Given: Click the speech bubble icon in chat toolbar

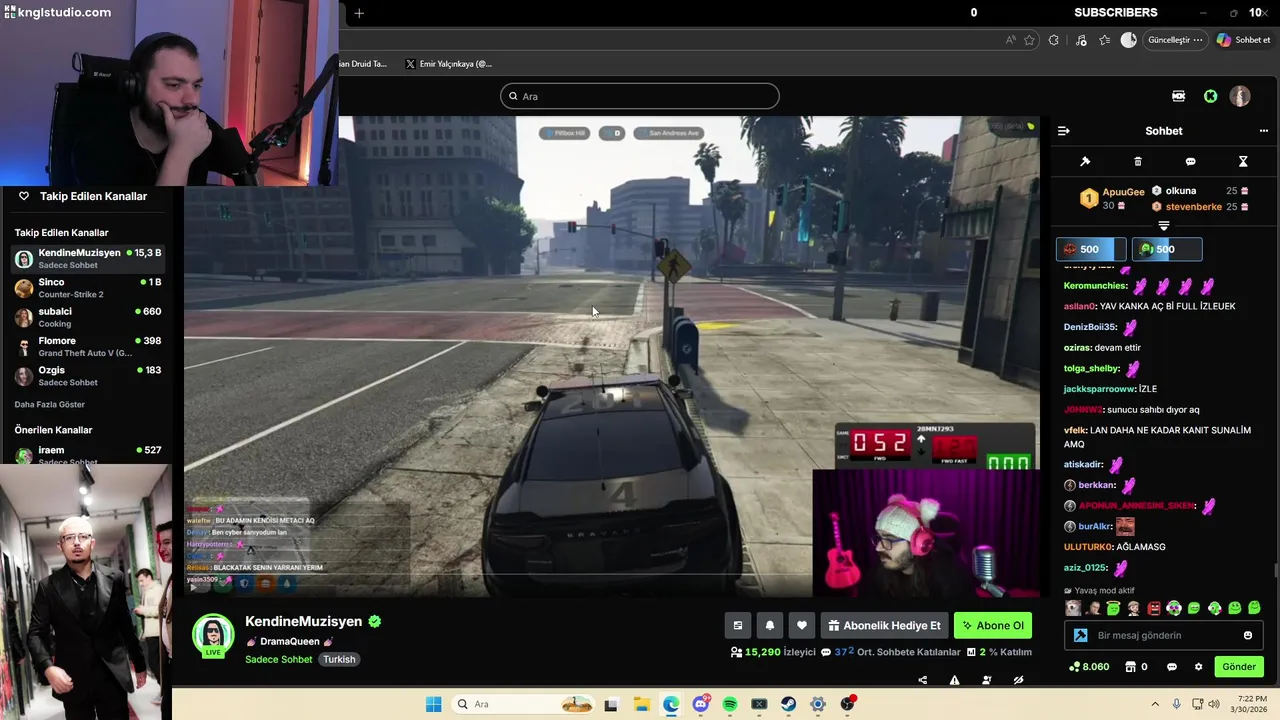Looking at the screenshot, I should click(1190, 161).
